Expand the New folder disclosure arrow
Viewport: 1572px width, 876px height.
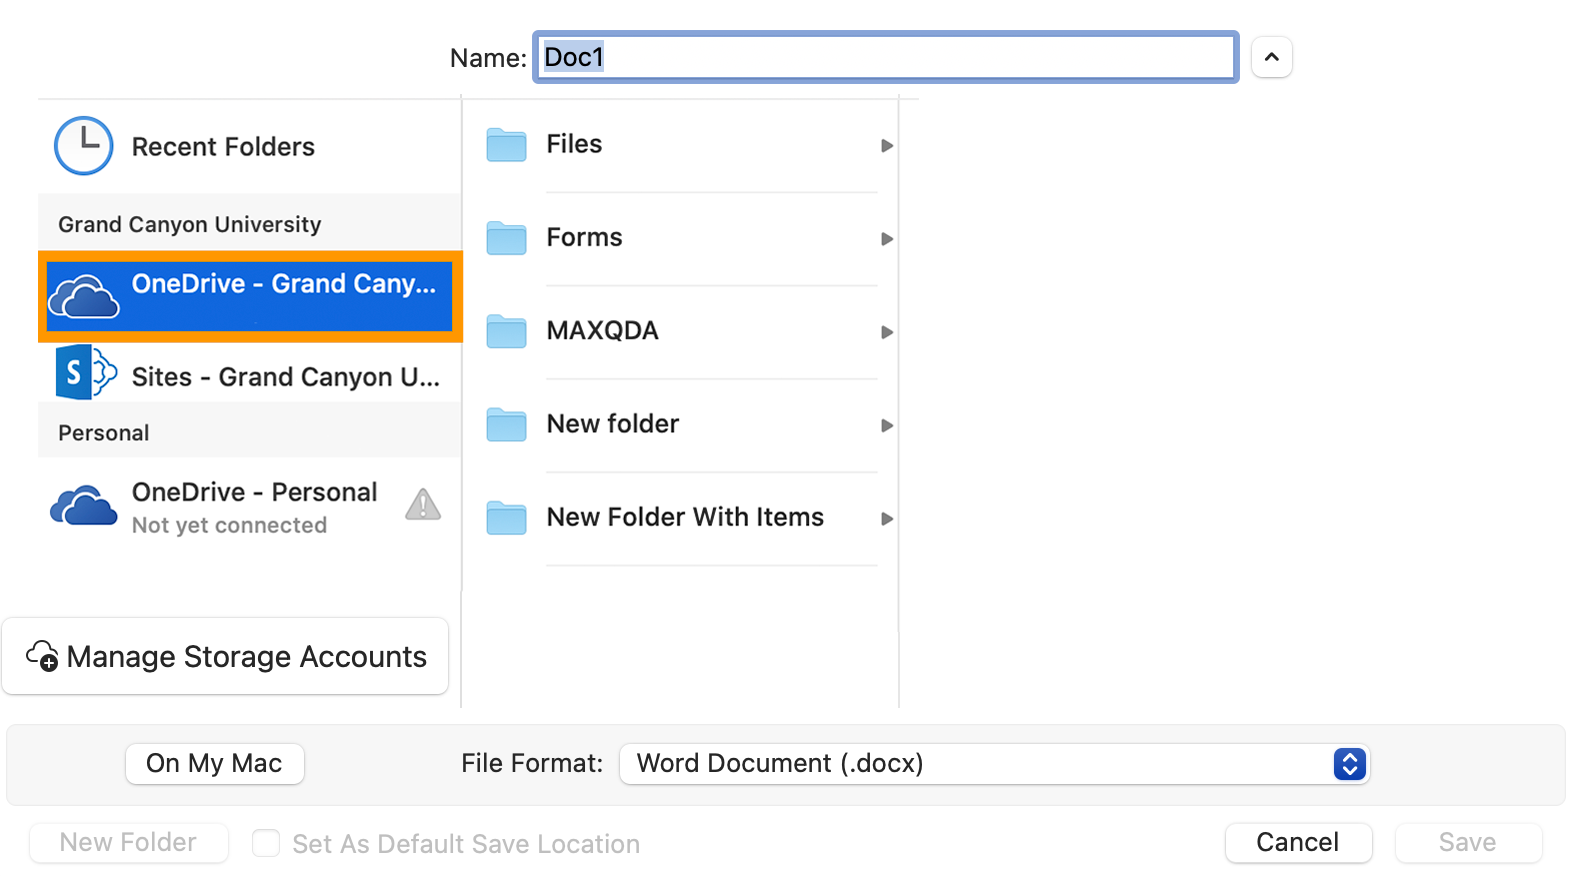click(886, 425)
